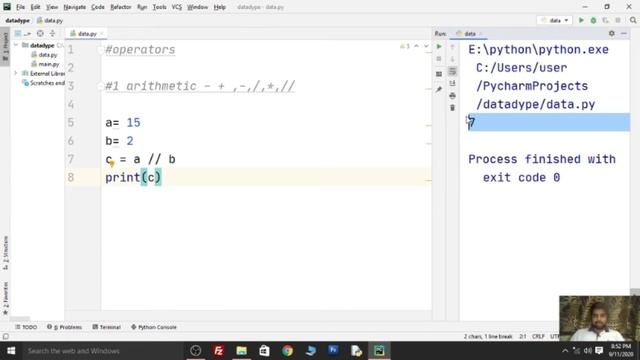Open the Run menu
The image size is (640, 360).
[142, 7]
